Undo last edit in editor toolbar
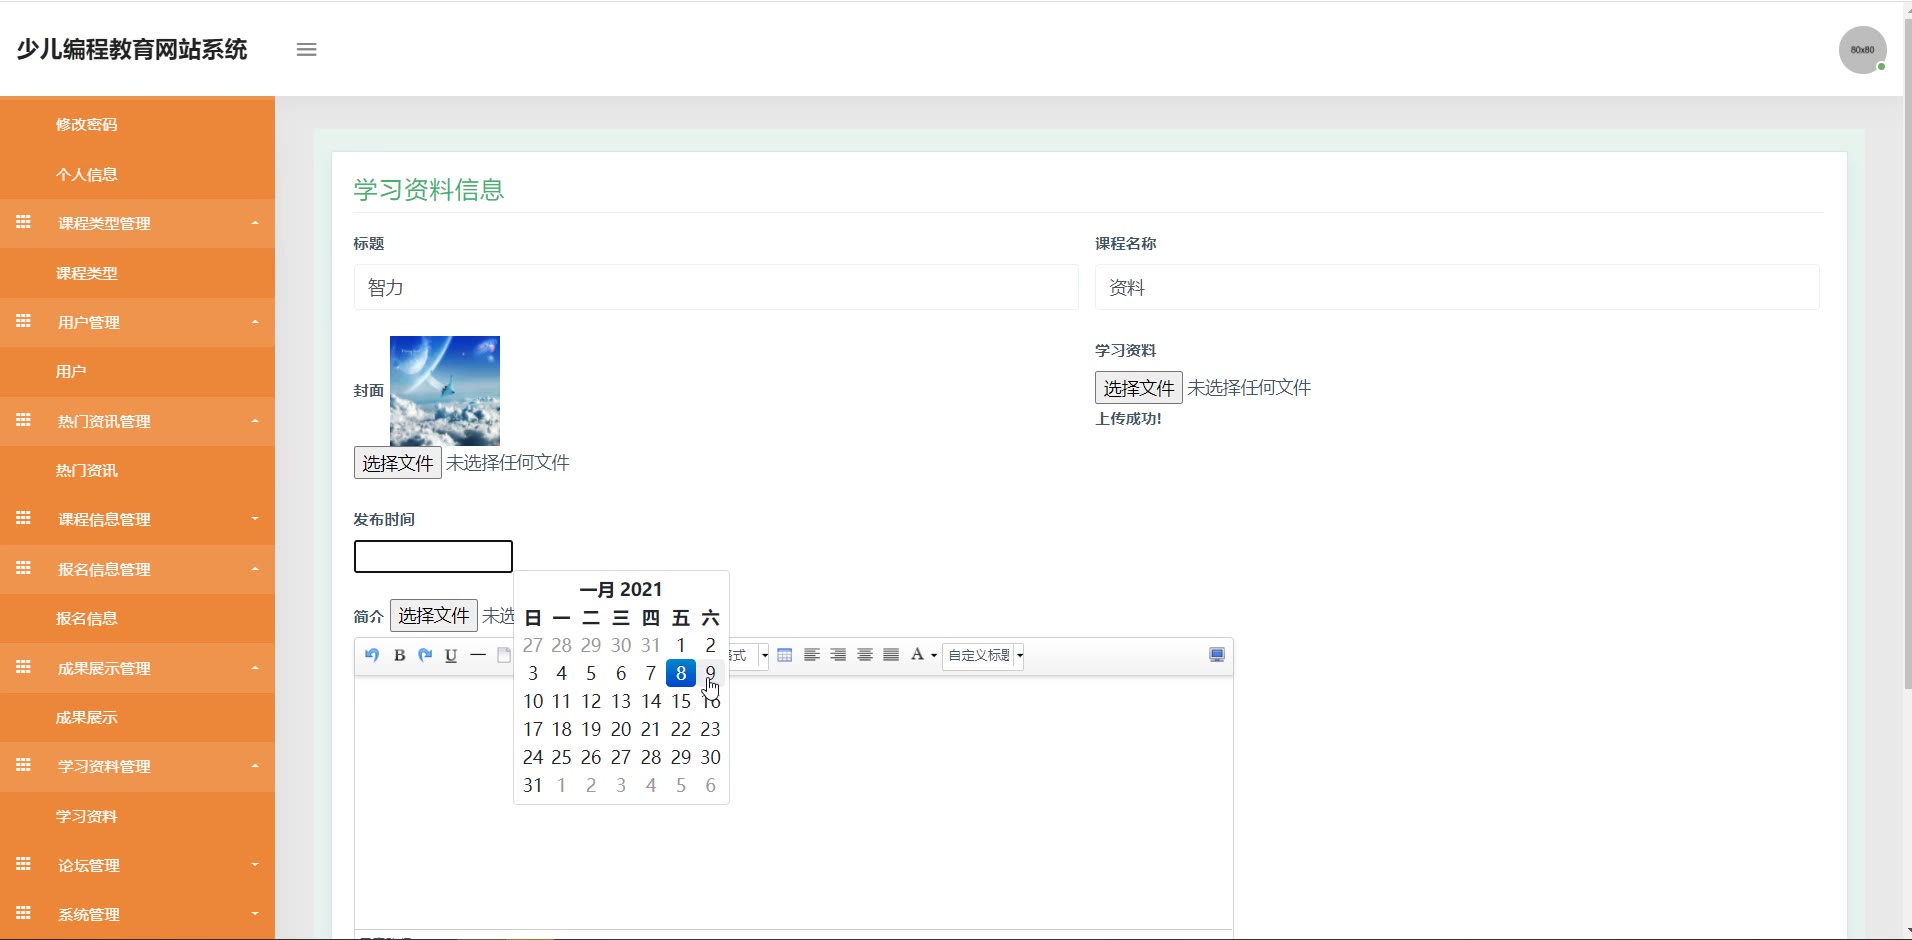Image resolution: width=1912 pixels, height=940 pixels. click(372, 655)
